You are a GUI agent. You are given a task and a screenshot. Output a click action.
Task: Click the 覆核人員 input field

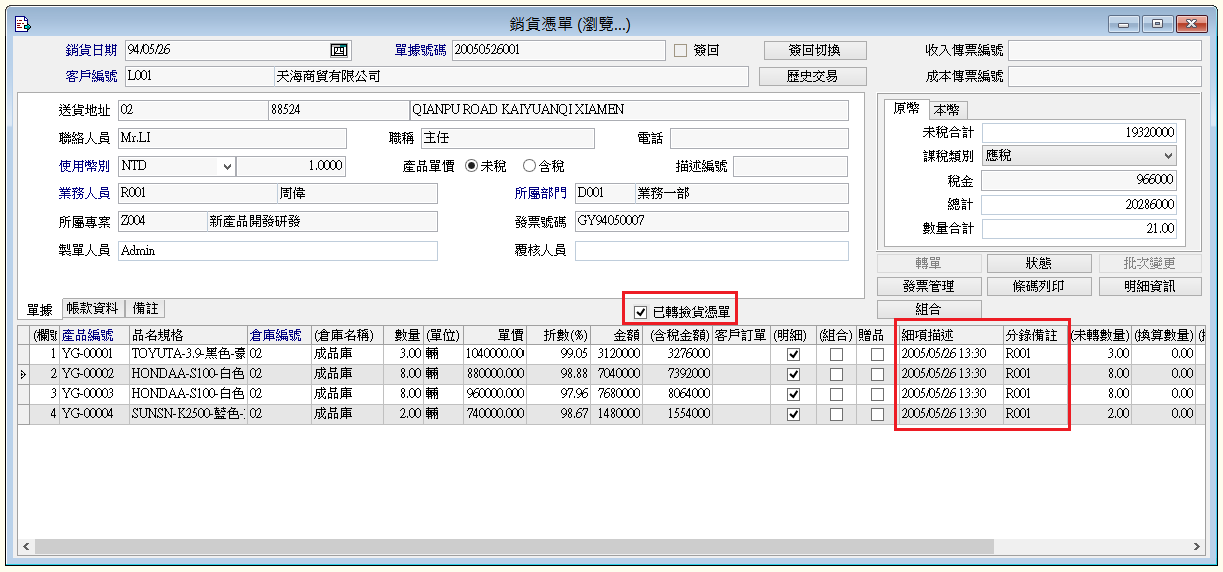click(x=711, y=251)
